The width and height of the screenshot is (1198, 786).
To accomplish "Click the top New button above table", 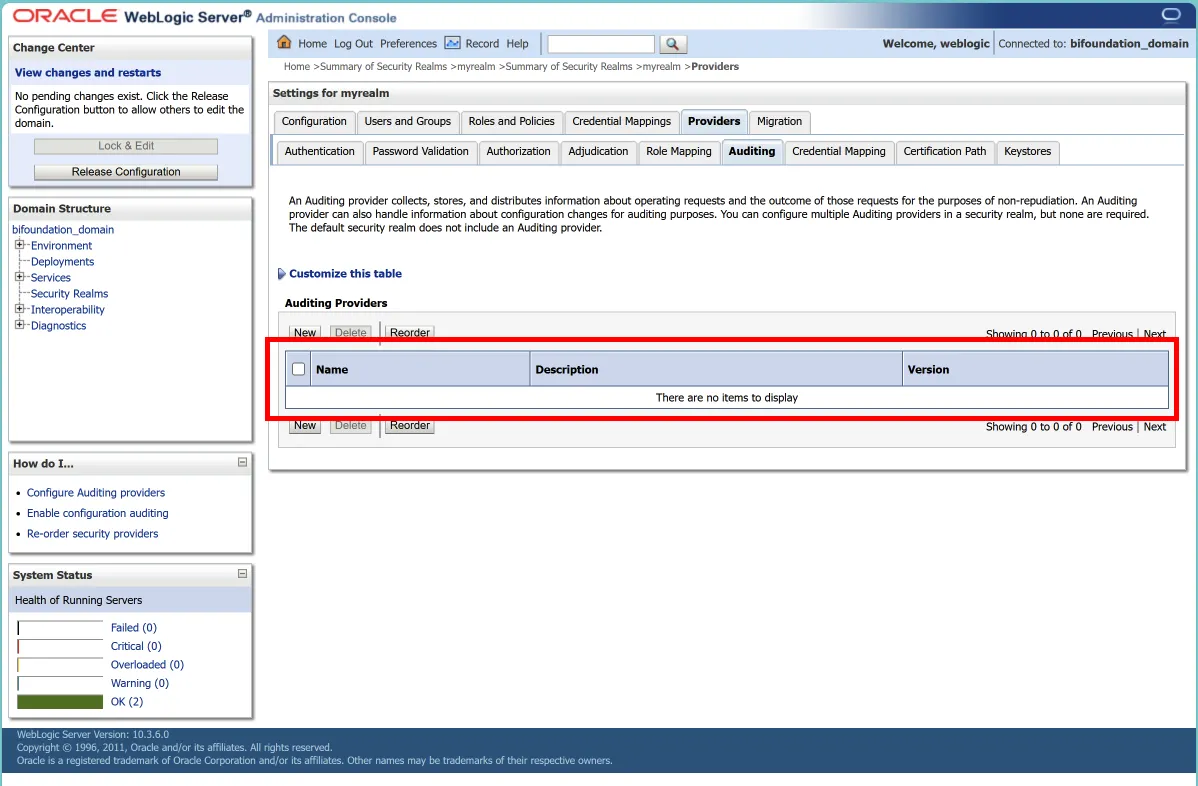I will tap(305, 332).
